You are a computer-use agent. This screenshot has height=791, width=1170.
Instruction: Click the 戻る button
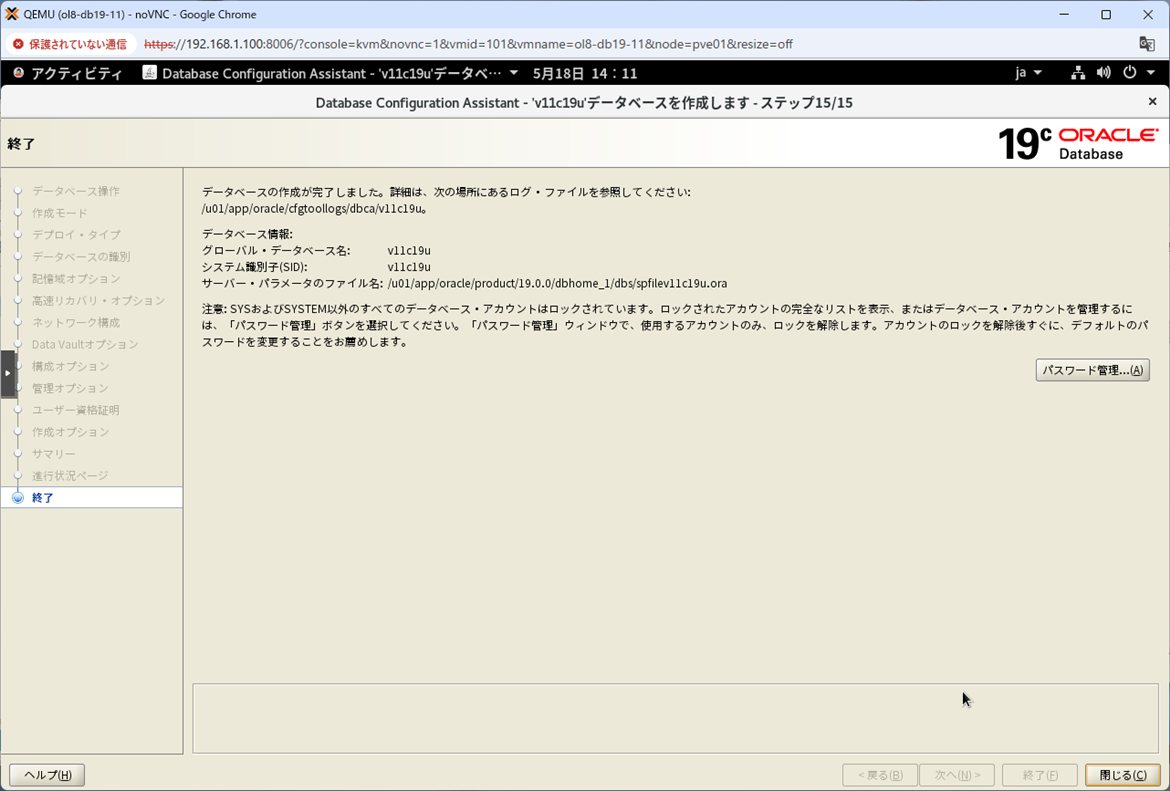[880, 775]
